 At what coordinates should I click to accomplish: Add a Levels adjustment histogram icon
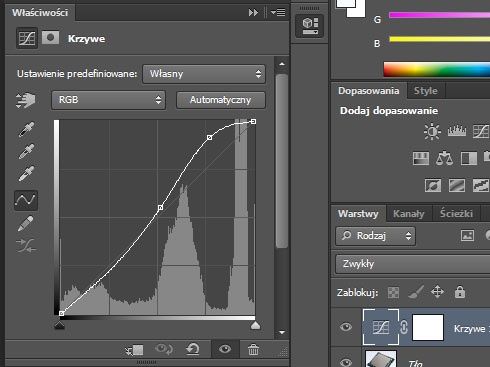tap(457, 131)
